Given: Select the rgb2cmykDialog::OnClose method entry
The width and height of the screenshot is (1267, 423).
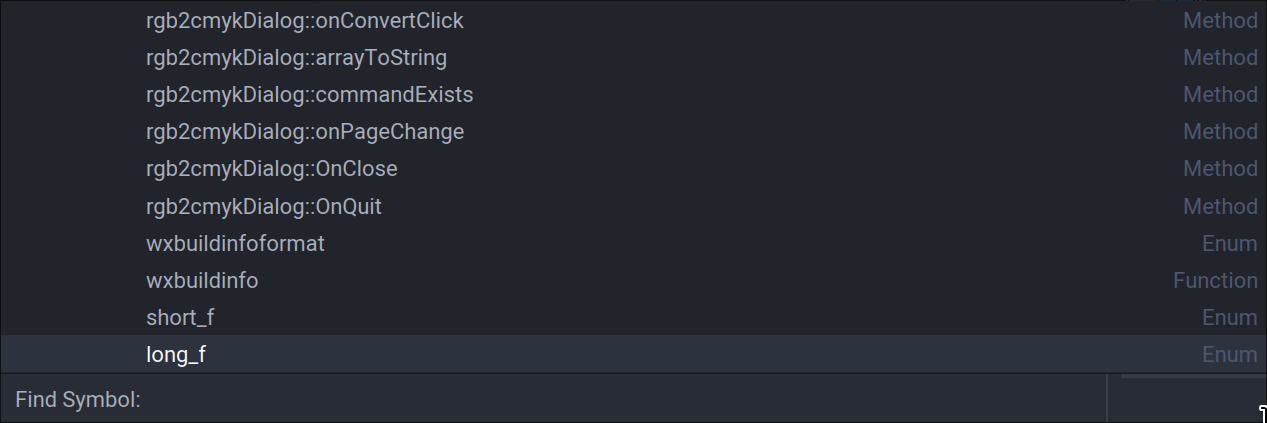Looking at the screenshot, I should (271, 168).
